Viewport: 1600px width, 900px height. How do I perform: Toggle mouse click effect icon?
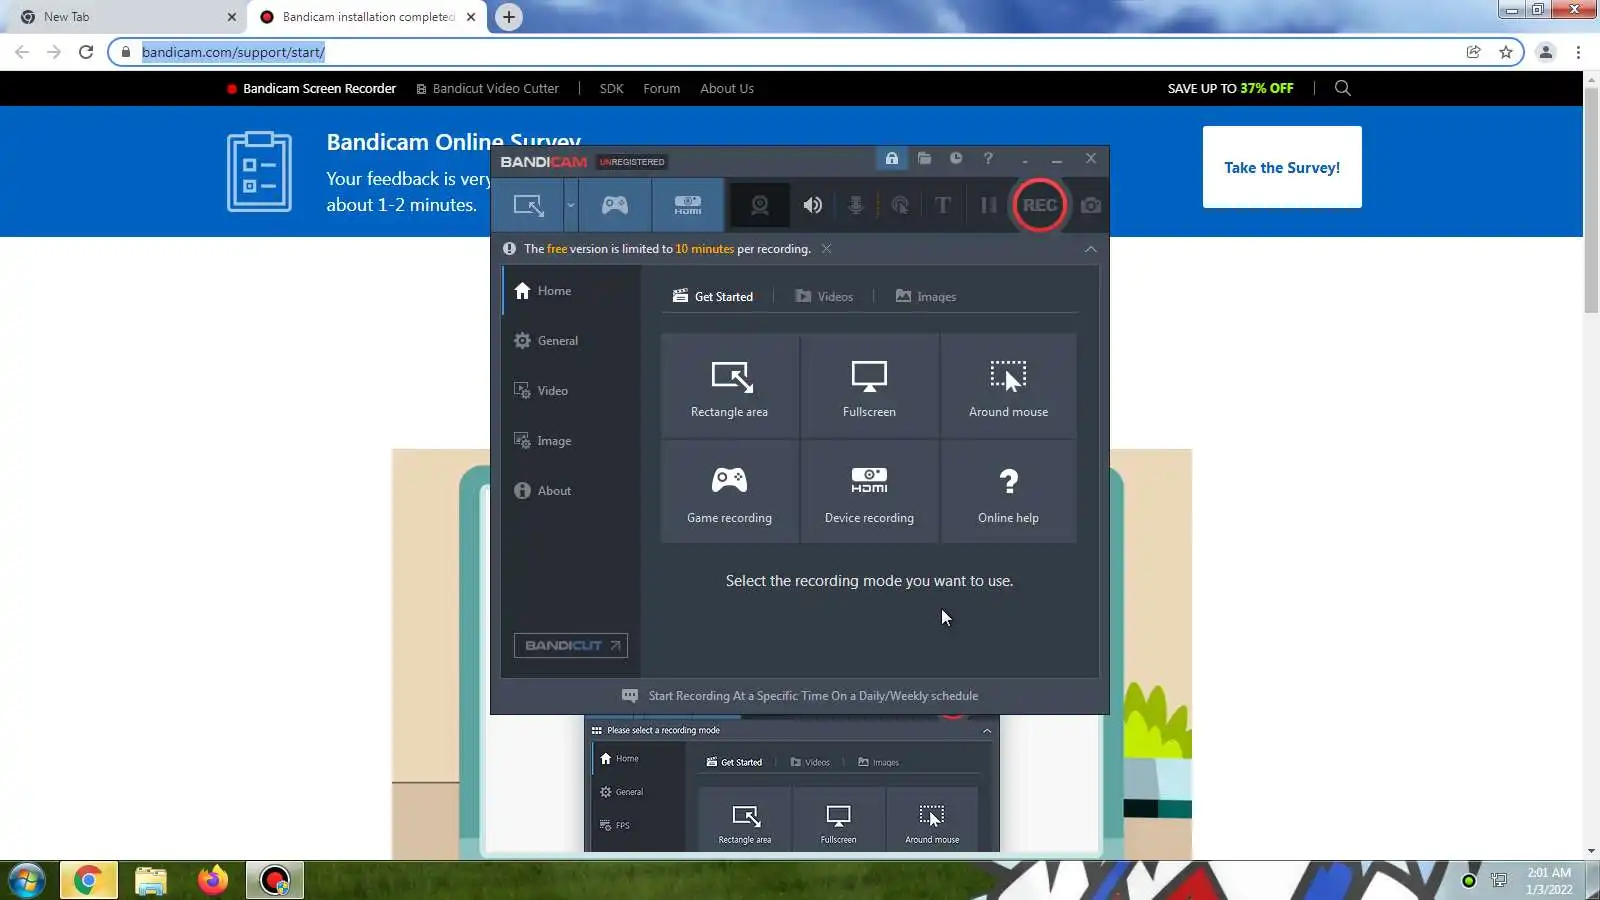tap(900, 205)
